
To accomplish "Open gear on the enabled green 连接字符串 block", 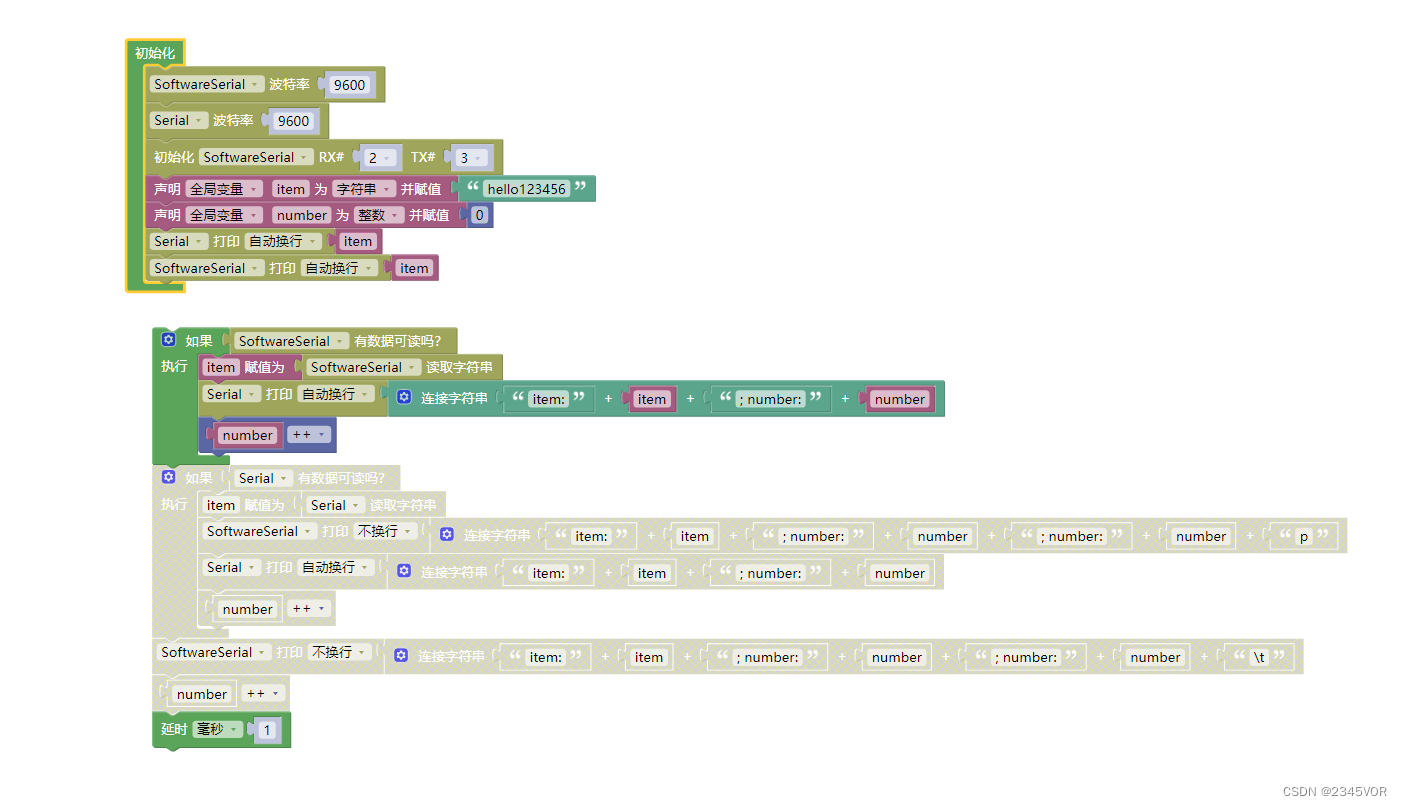I will [x=404, y=398].
